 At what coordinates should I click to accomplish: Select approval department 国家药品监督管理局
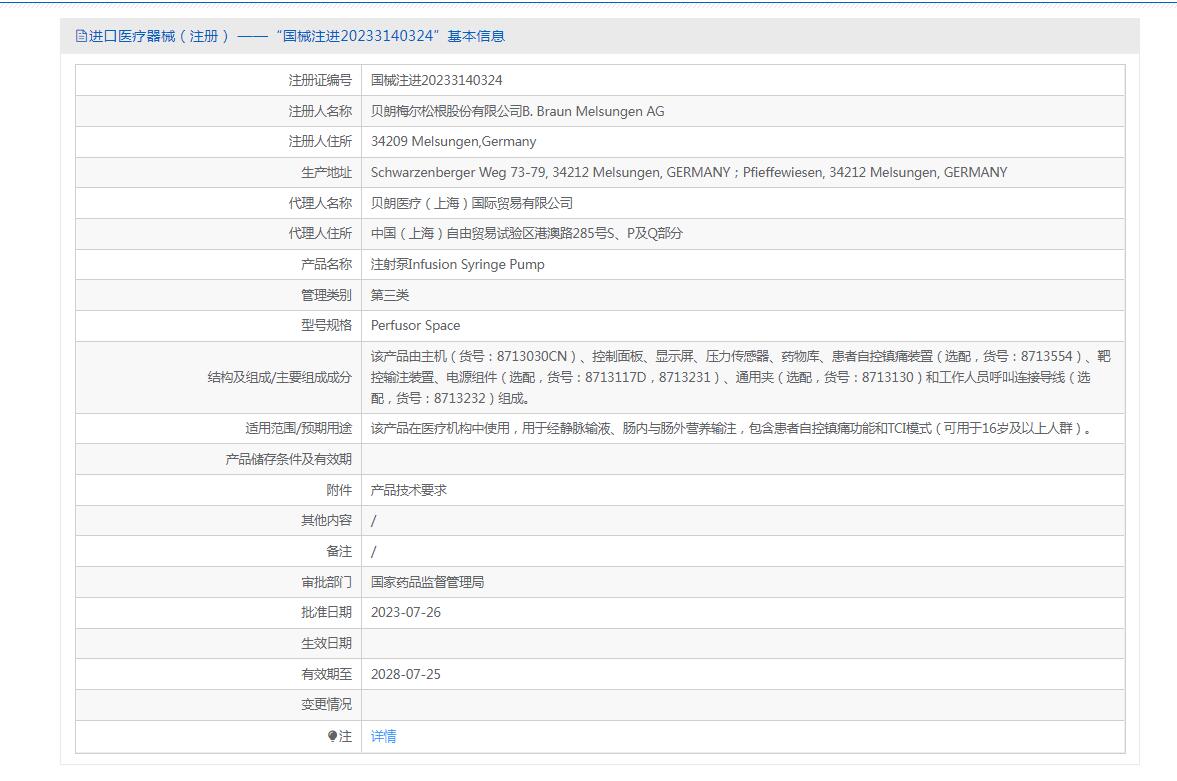coord(427,582)
